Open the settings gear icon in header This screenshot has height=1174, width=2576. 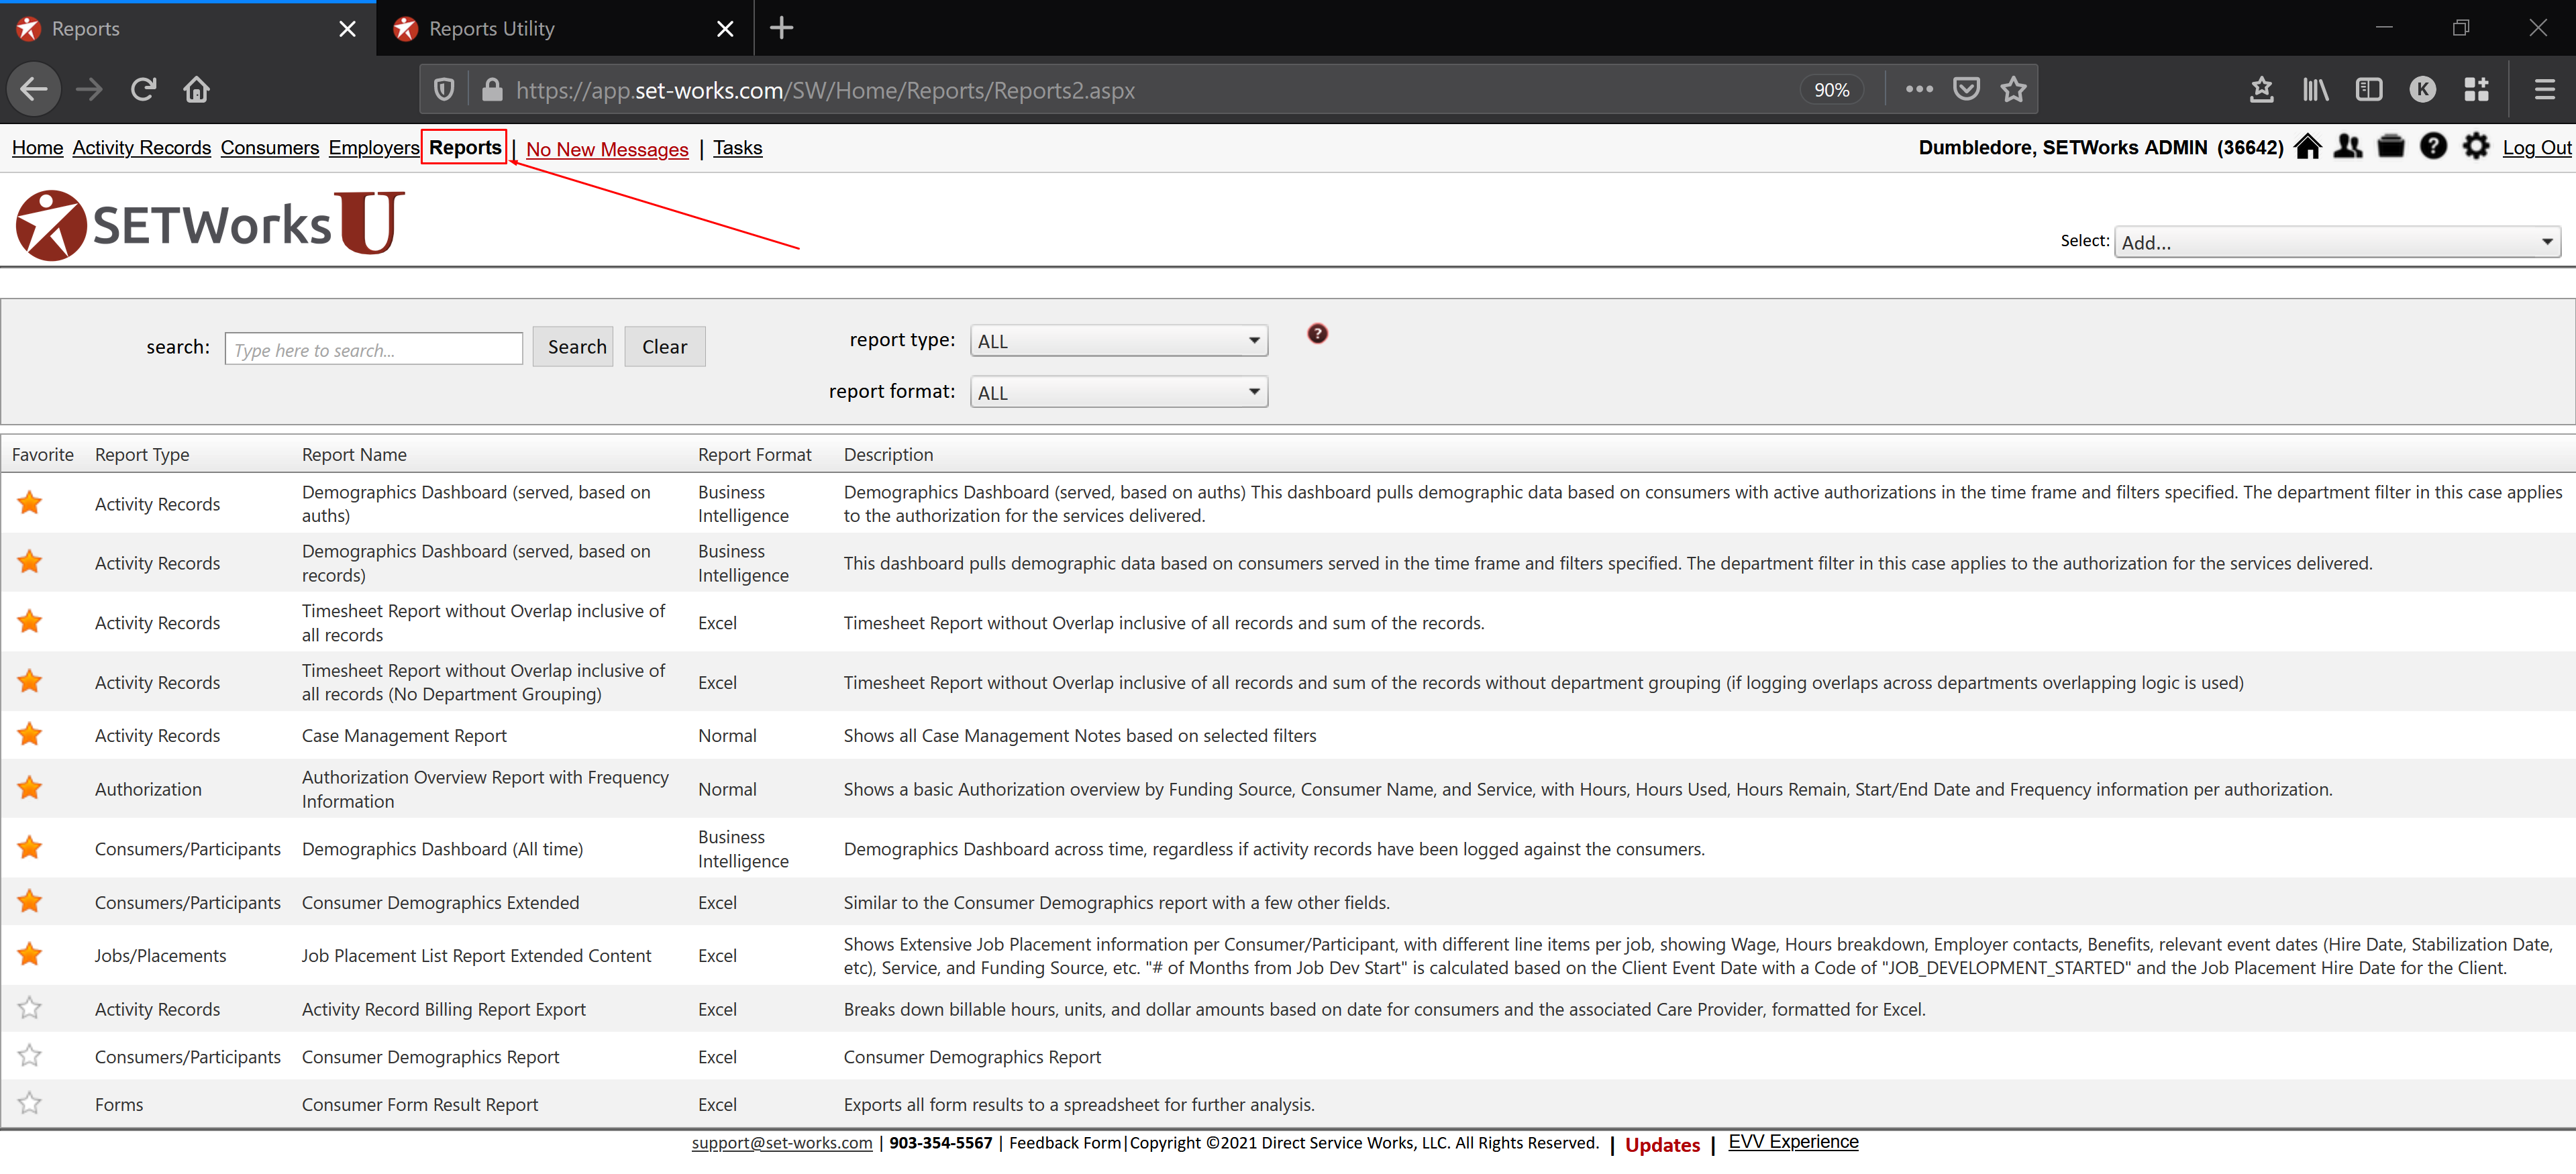coord(2475,147)
